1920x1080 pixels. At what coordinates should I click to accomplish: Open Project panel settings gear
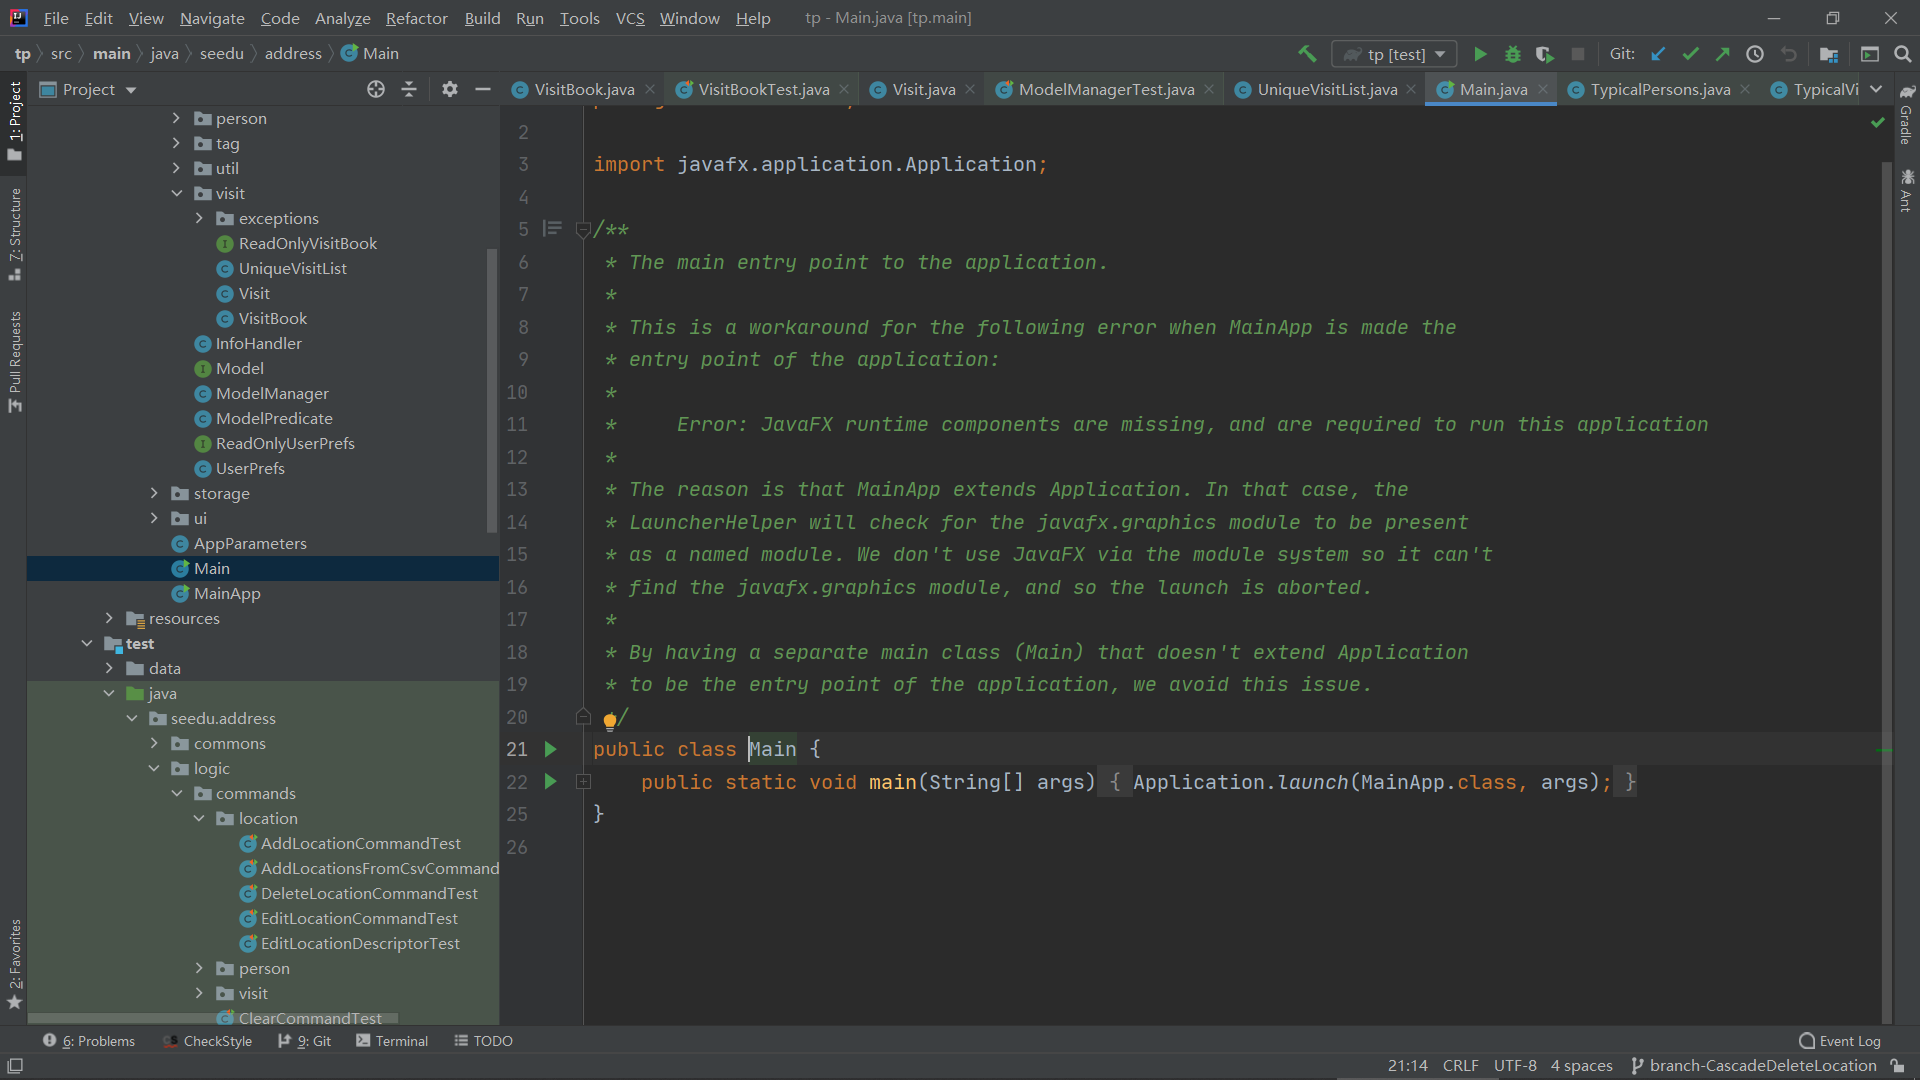(450, 89)
